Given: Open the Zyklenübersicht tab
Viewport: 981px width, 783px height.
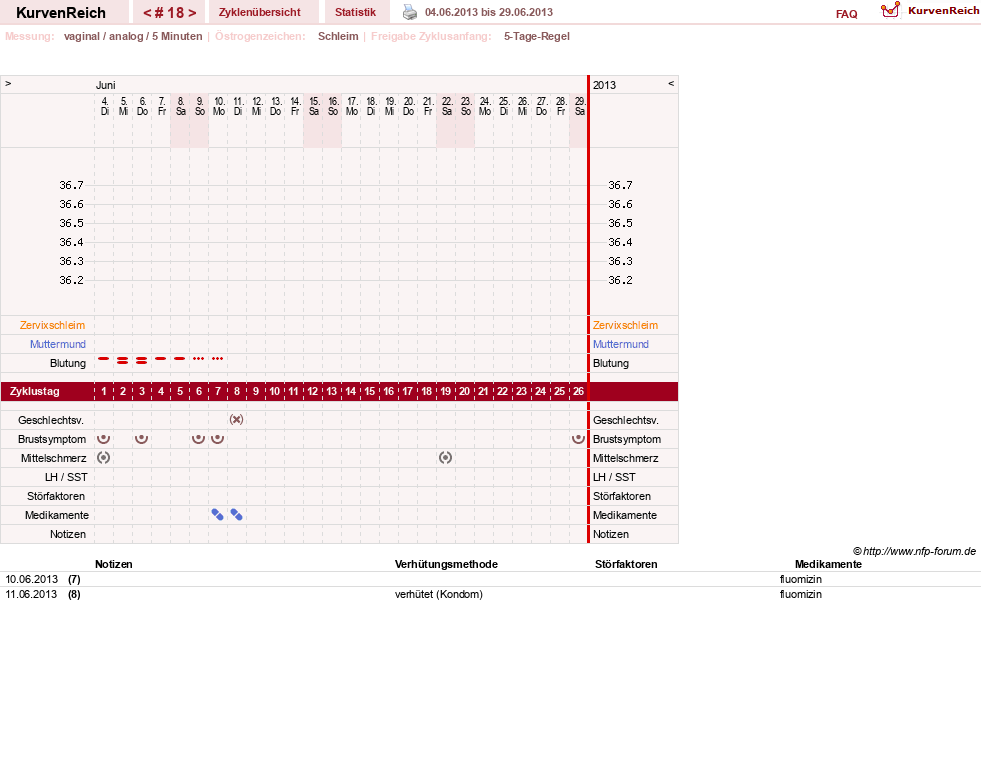Looking at the screenshot, I should (260, 12).
